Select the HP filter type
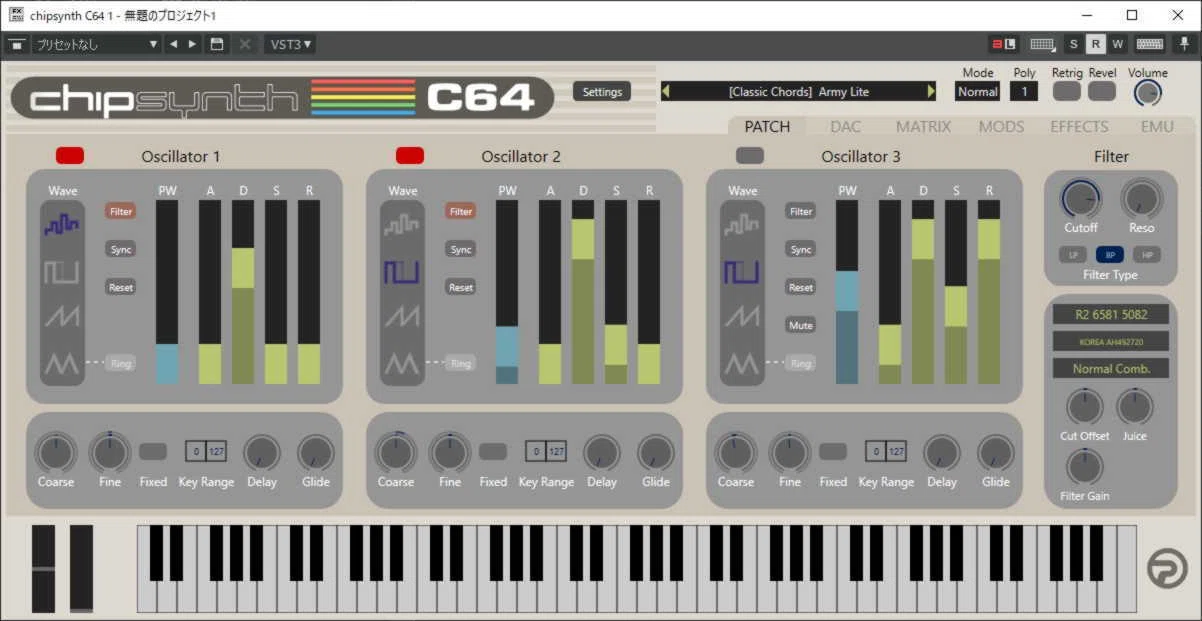The width and height of the screenshot is (1202, 621). click(x=1147, y=255)
